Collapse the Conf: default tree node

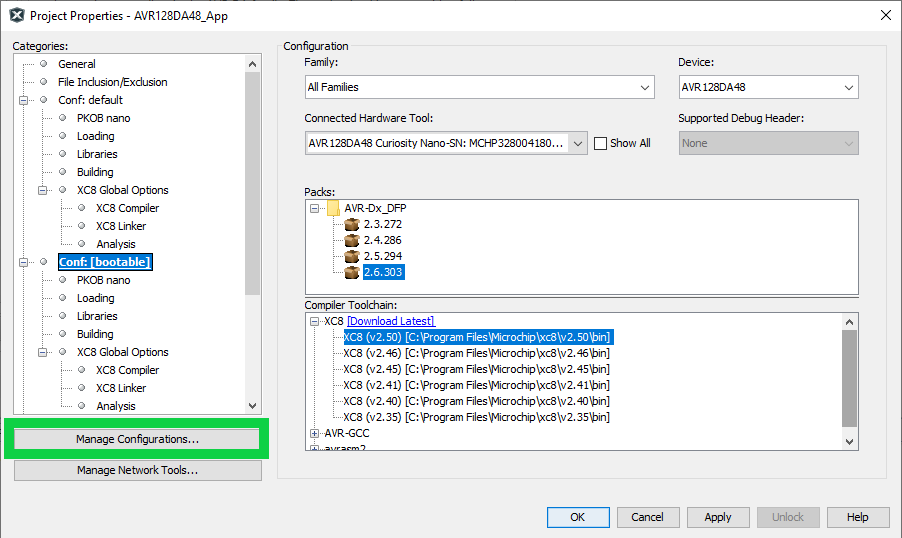click(24, 100)
